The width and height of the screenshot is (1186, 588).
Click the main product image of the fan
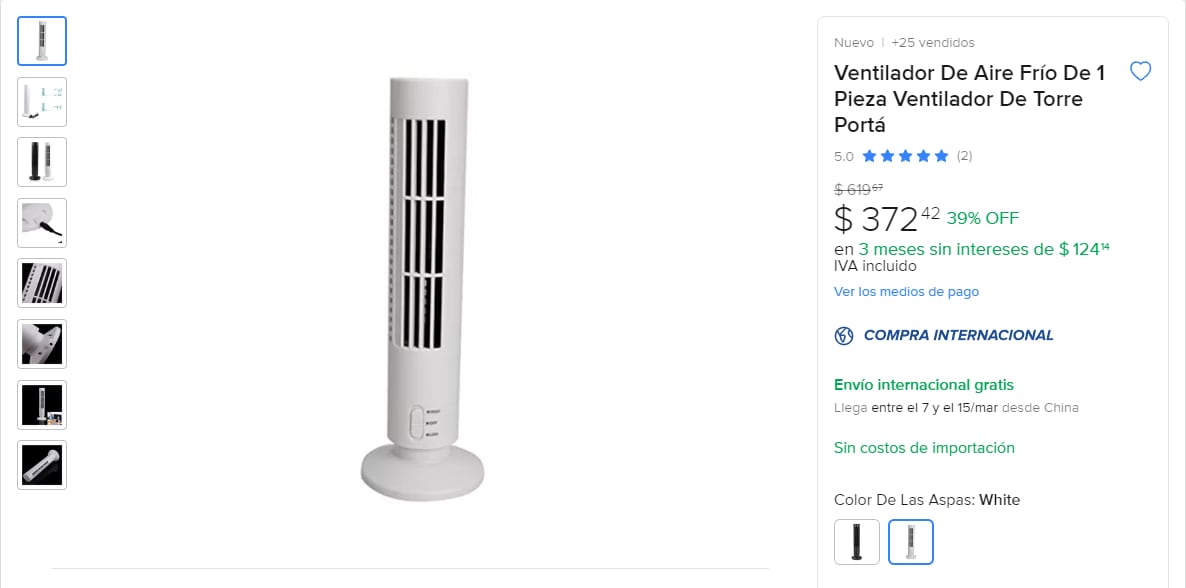pos(424,290)
